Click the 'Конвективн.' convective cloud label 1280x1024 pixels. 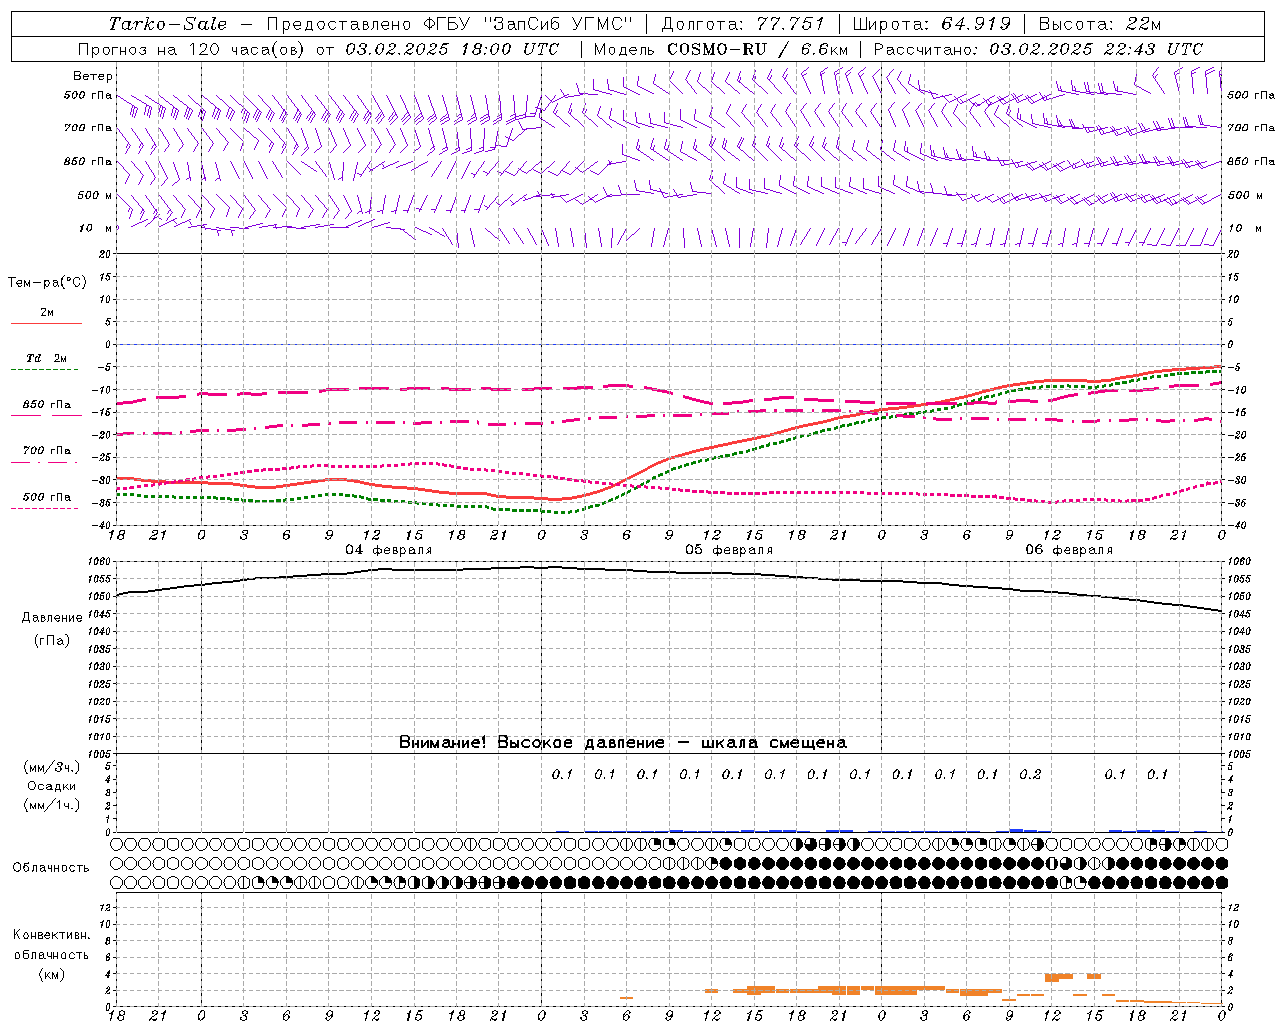[51, 935]
